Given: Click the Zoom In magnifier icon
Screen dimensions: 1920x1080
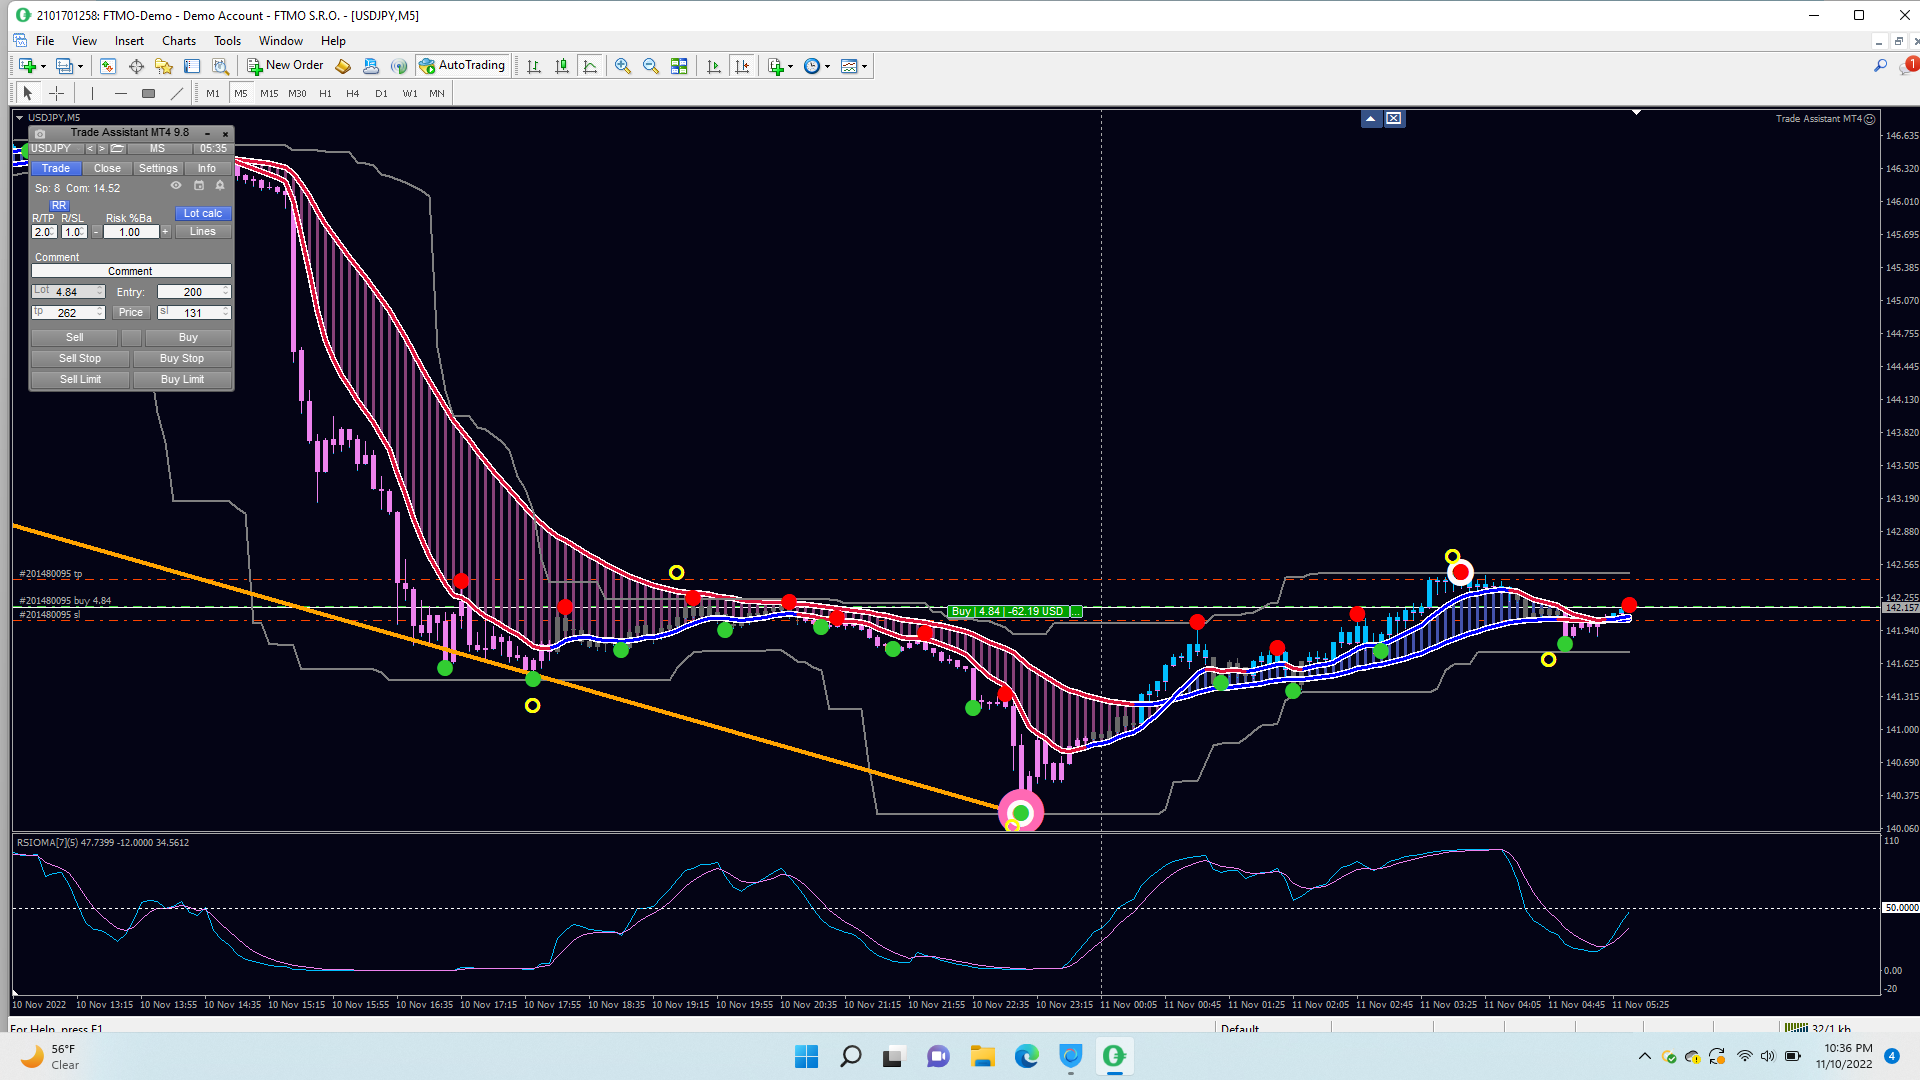Looking at the screenshot, I should (622, 66).
